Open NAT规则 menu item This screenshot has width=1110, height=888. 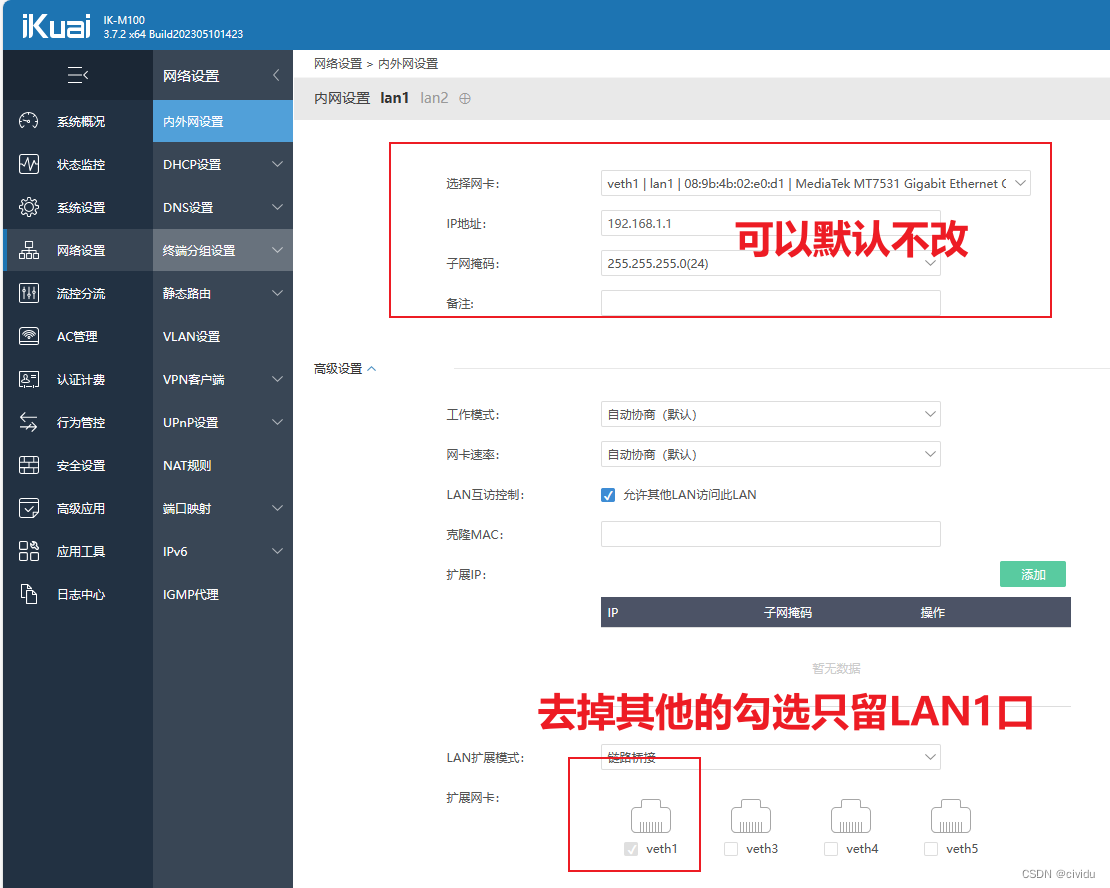(x=222, y=465)
